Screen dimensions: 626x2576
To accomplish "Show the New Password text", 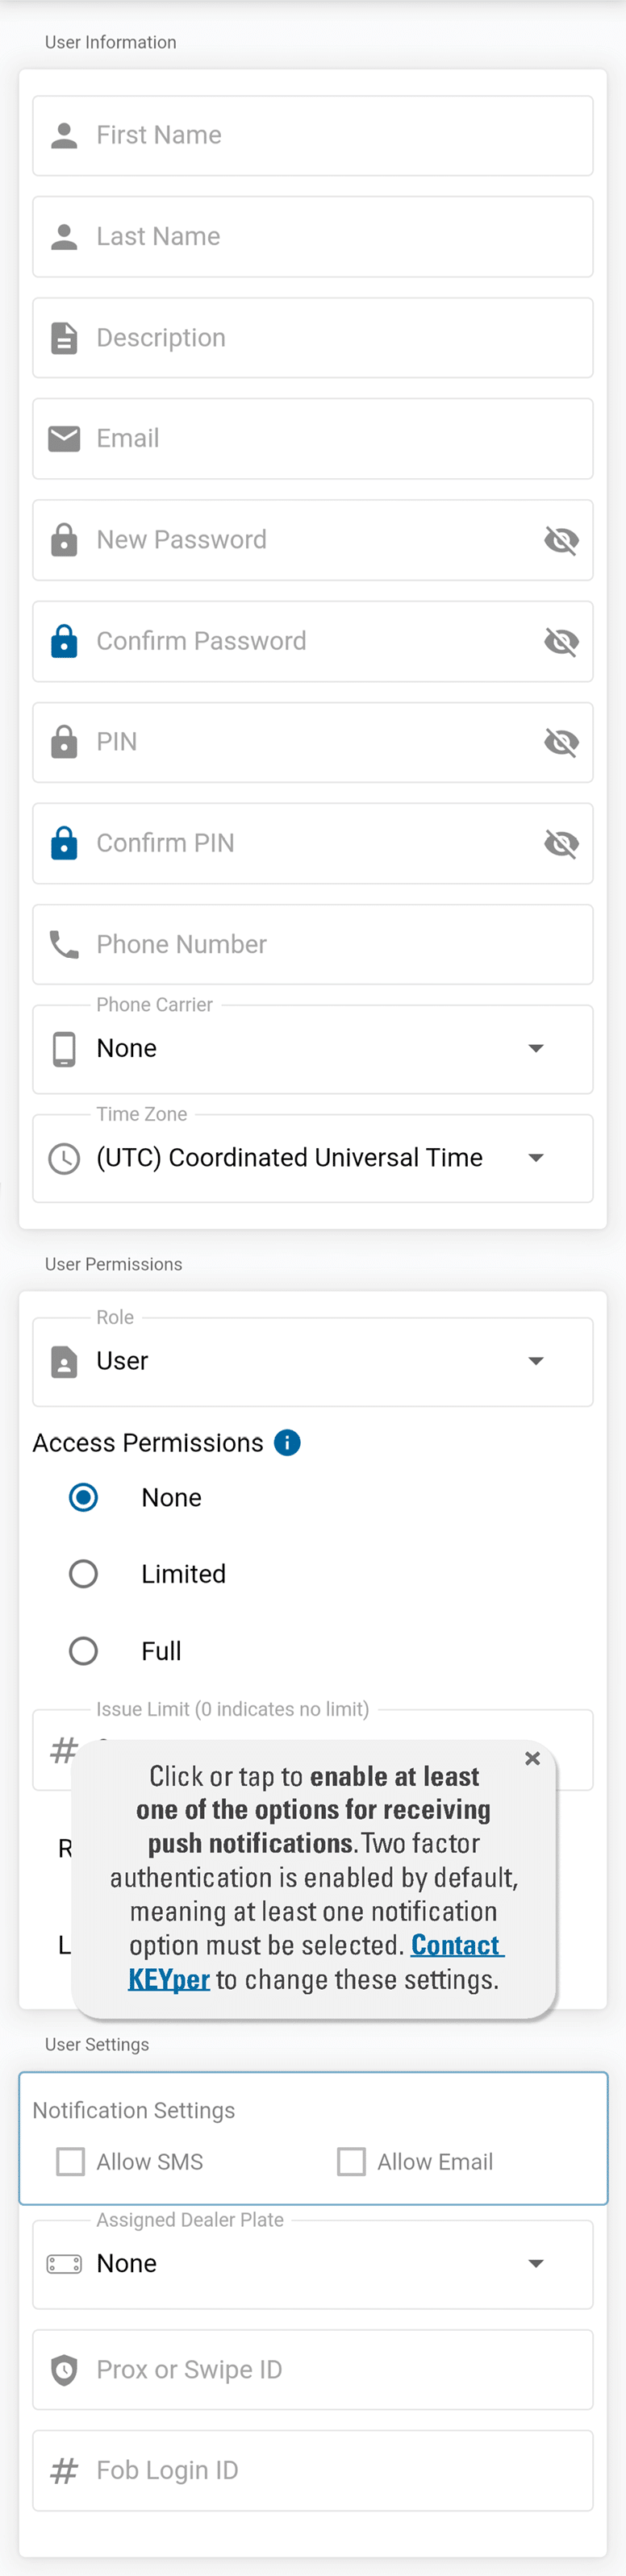I will 561,540.
